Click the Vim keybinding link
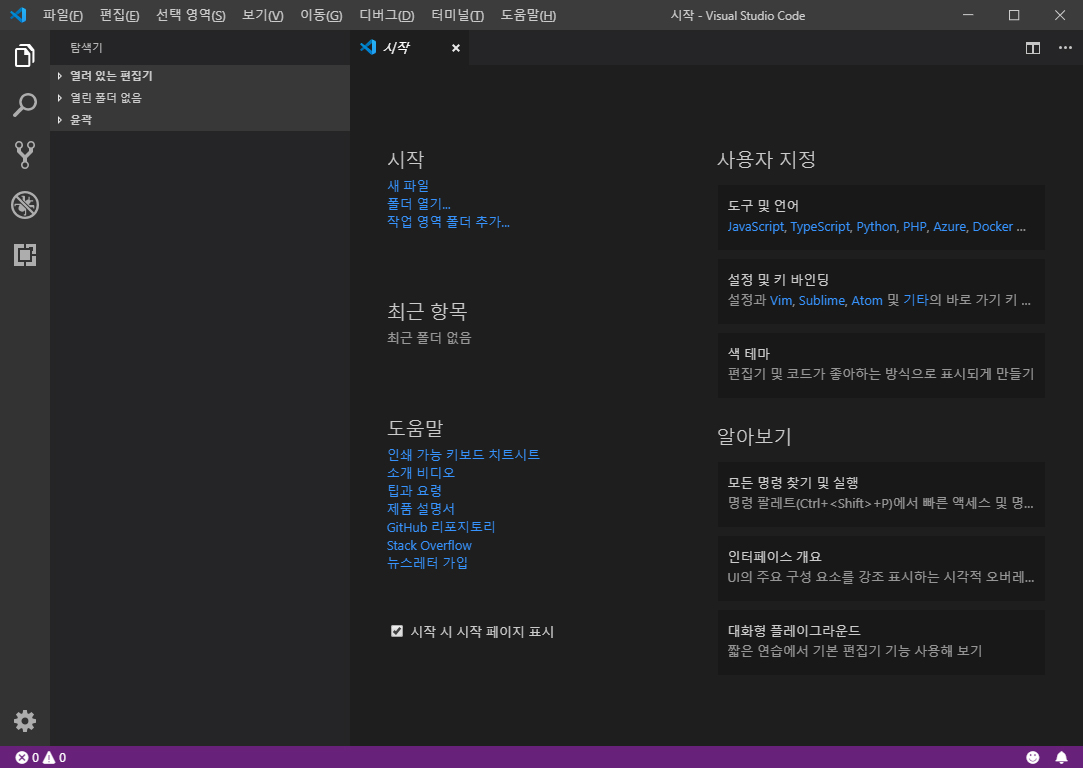 point(781,300)
